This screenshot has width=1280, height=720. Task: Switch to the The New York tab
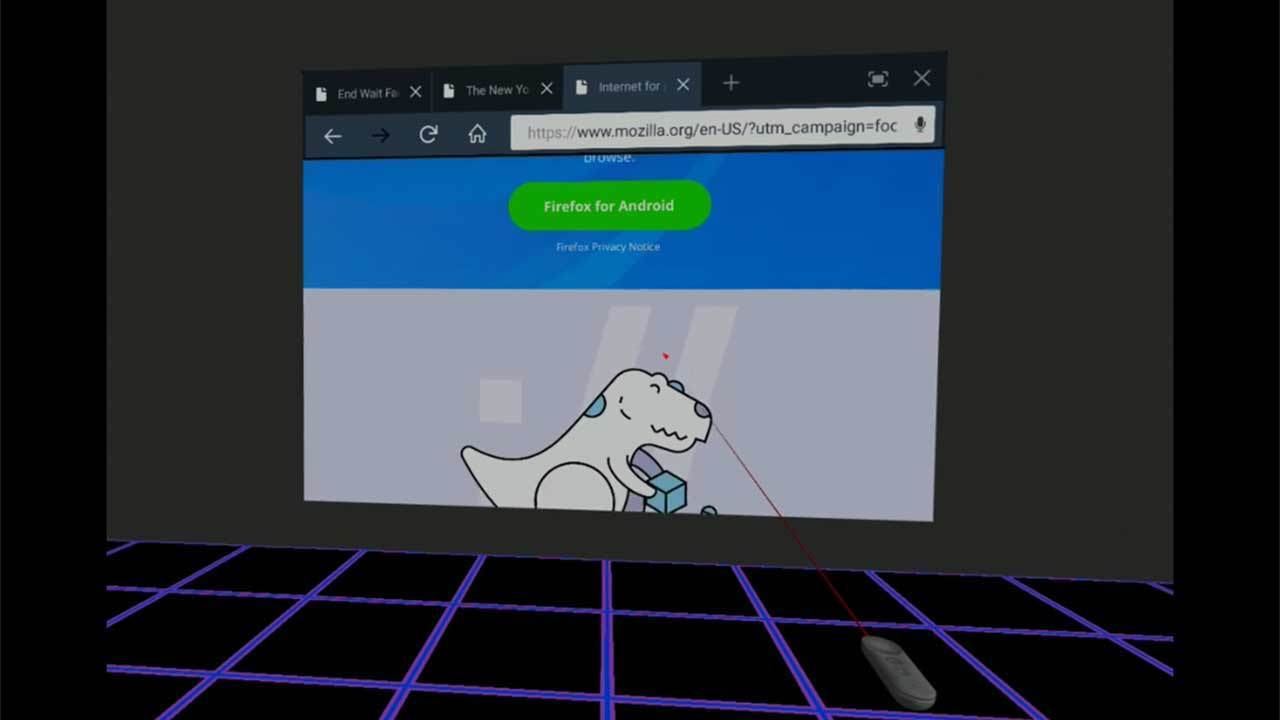498,89
